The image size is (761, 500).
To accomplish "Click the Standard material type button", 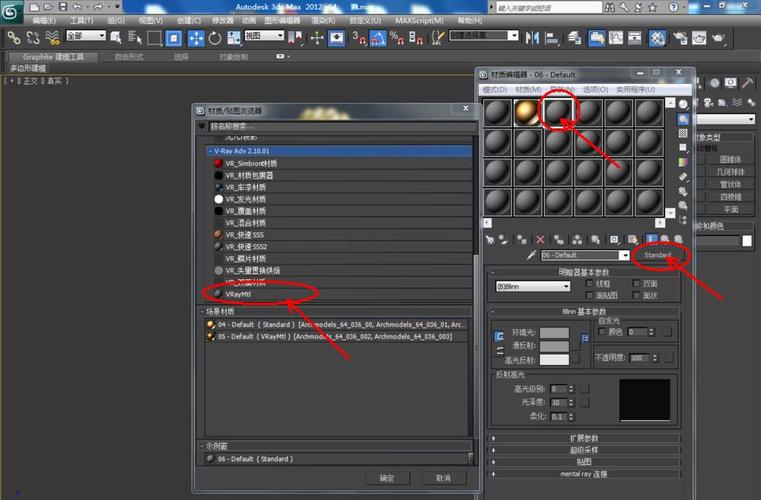I will pyautogui.click(x=658, y=255).
